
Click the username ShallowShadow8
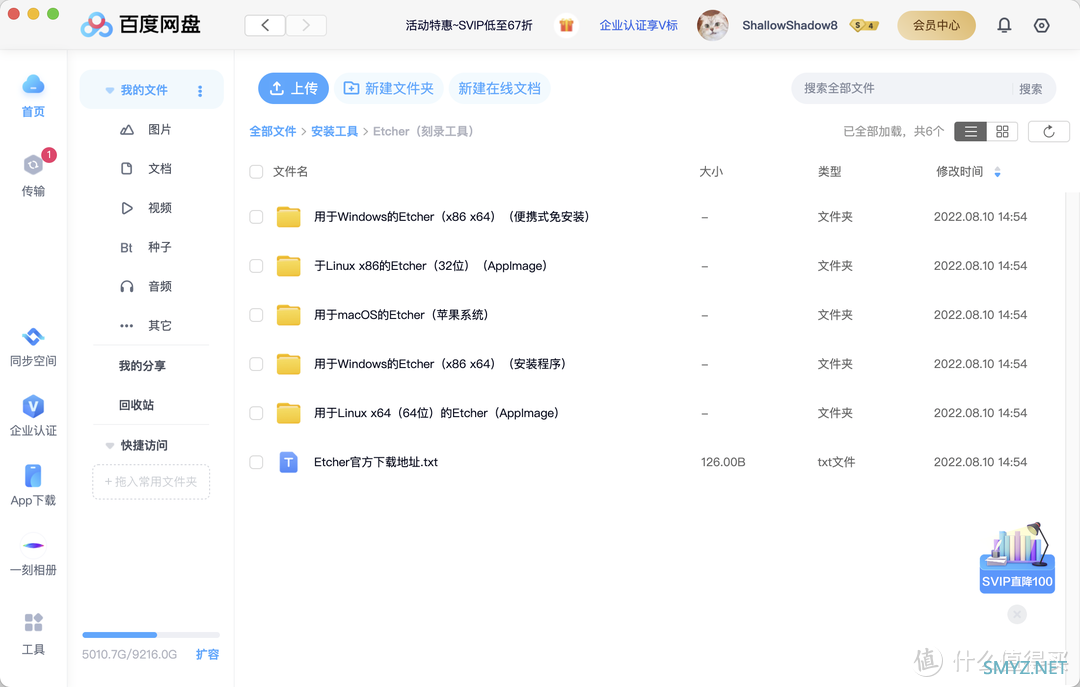790,25
